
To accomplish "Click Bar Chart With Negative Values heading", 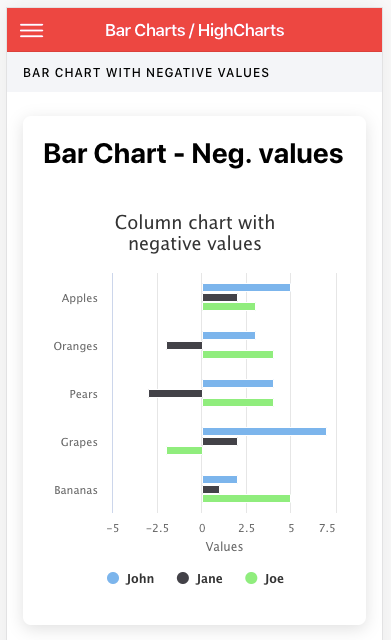I will click(x=146, y=73).
